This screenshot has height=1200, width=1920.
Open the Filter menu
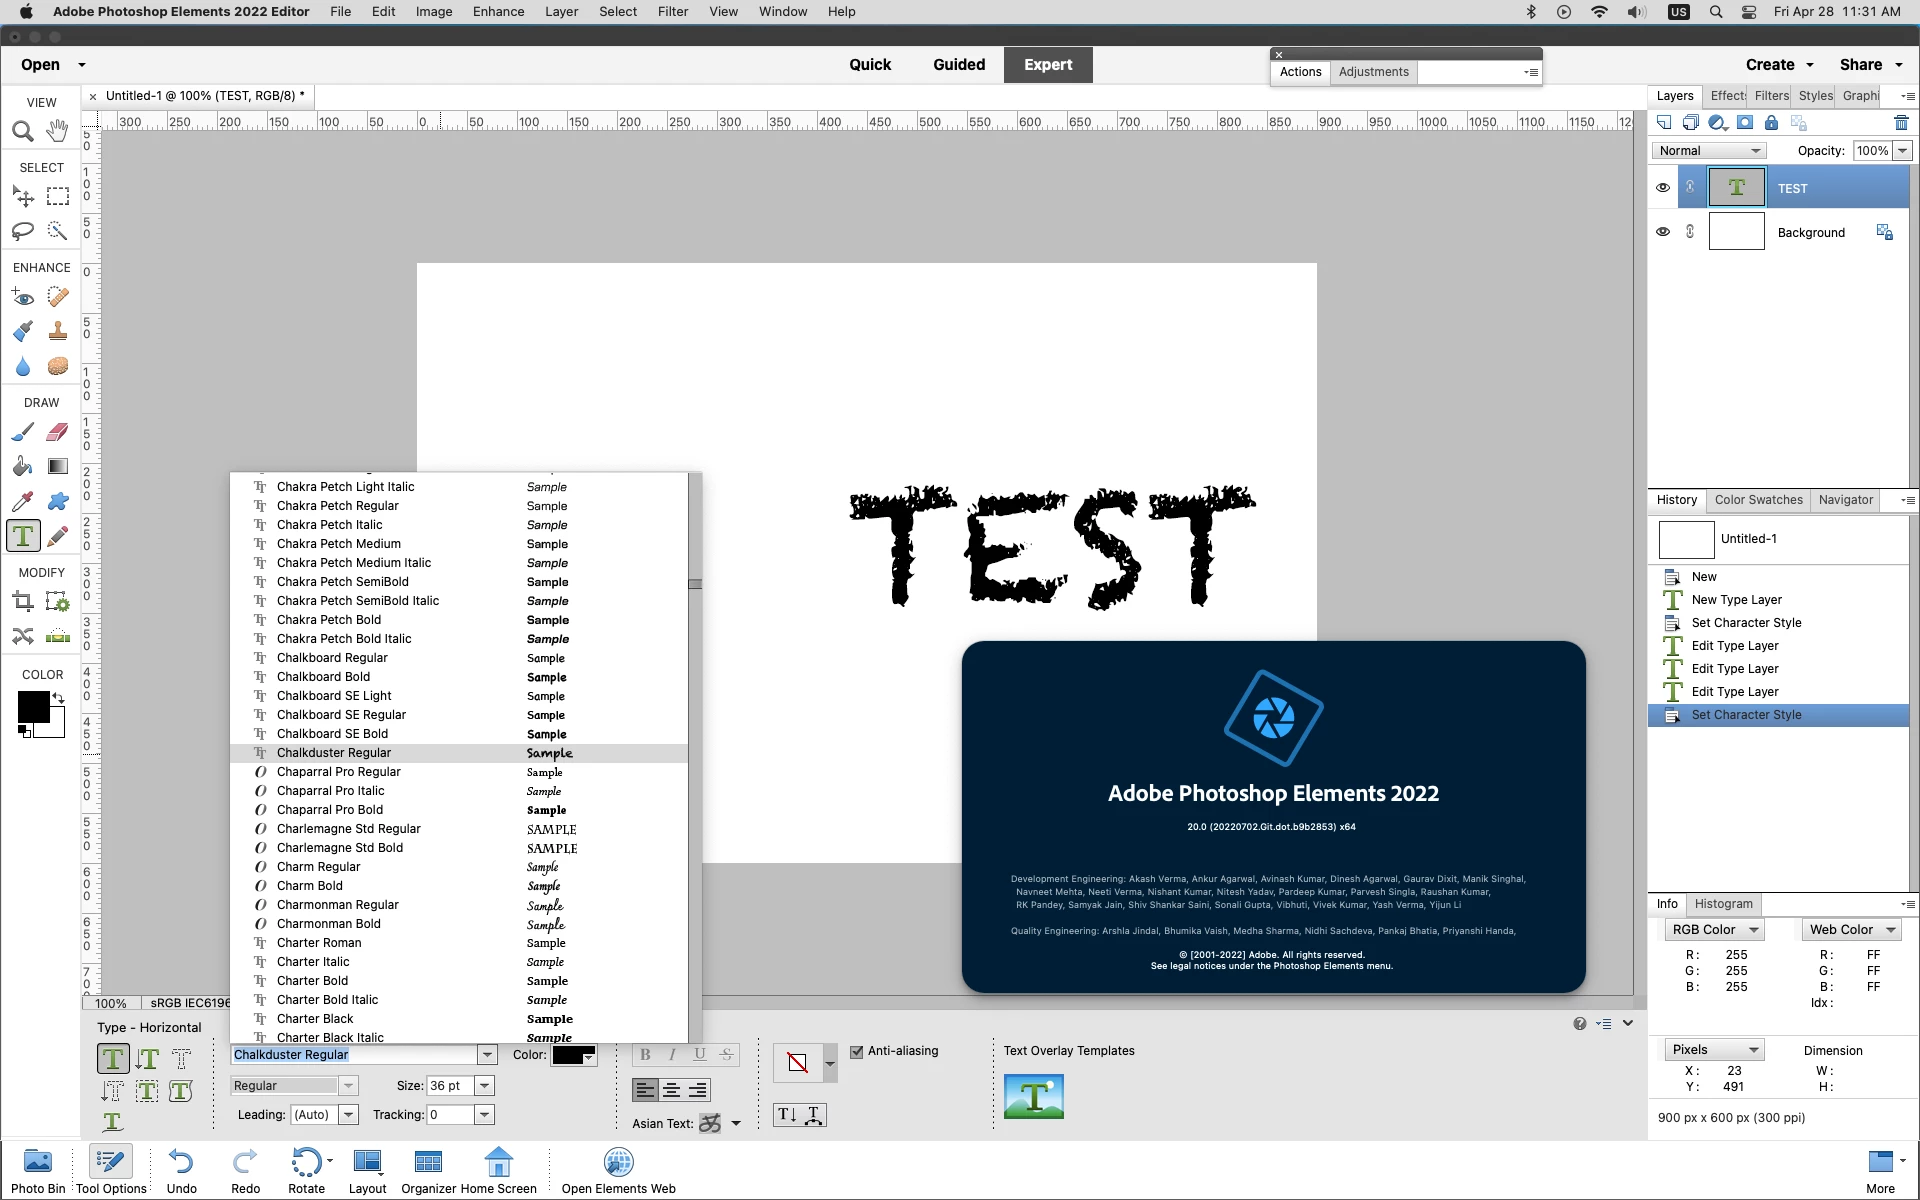(672, 12)
